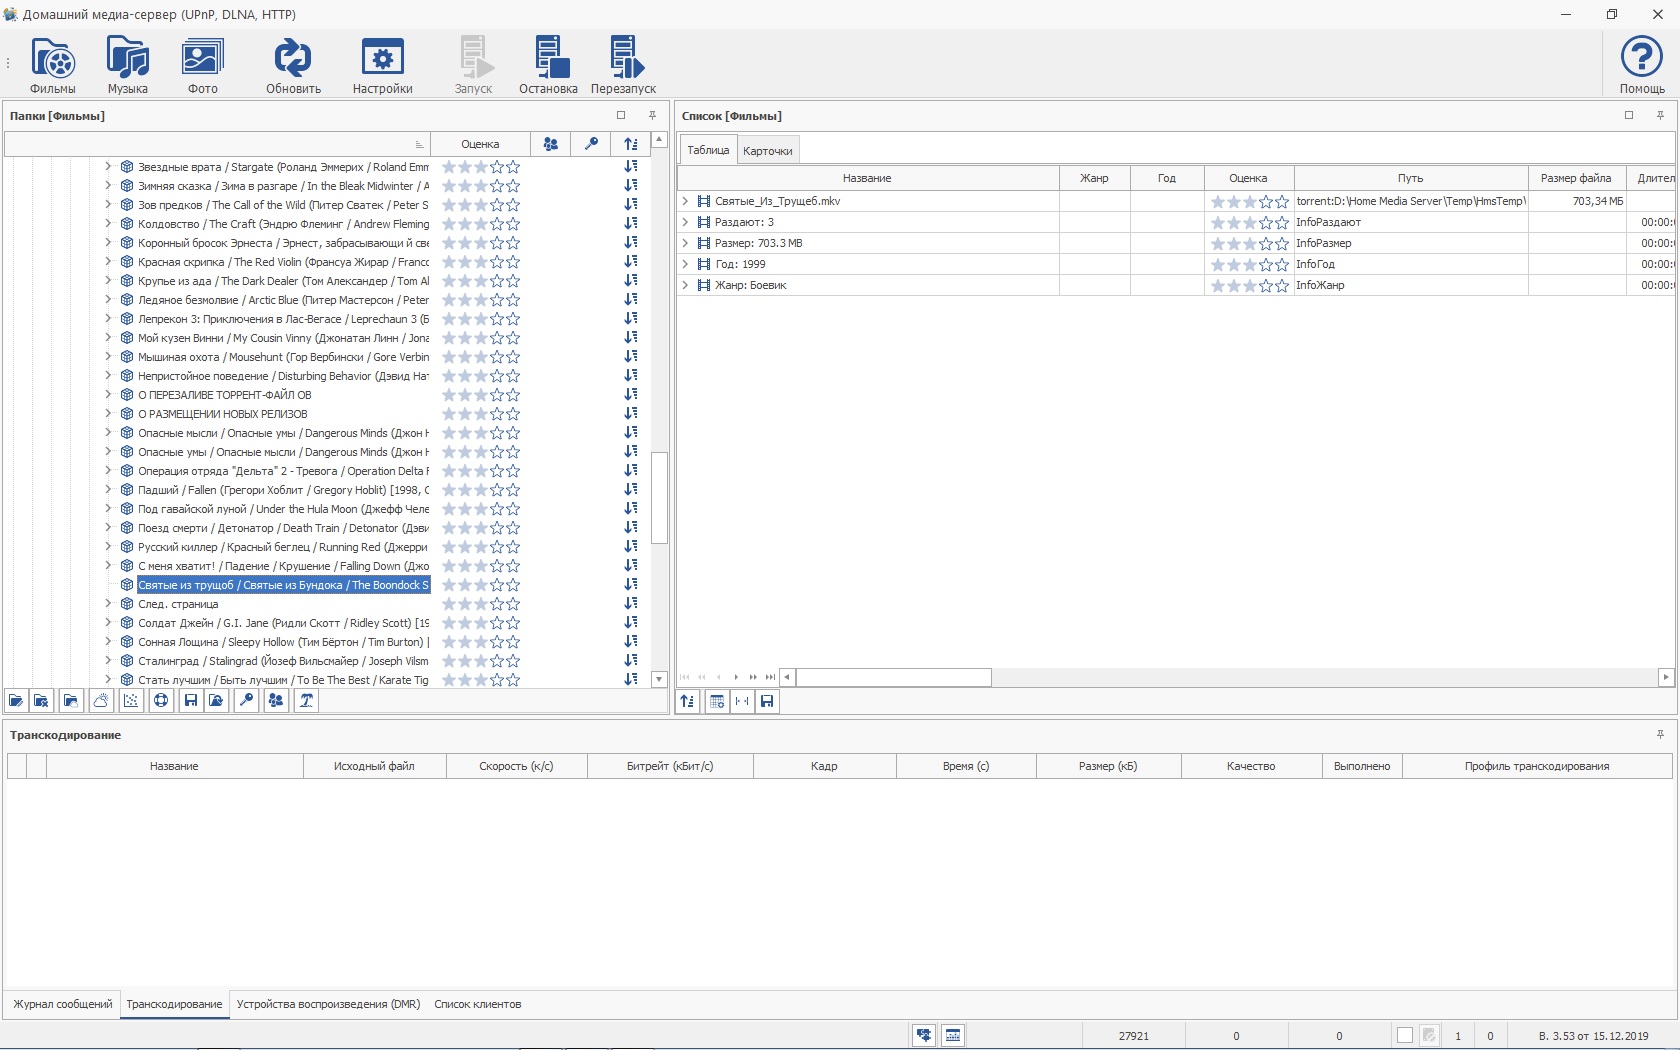Viewport: 1680px width, 1050px height.
Task: Click the save icon below movie list
Action: [x=767, y=701]
